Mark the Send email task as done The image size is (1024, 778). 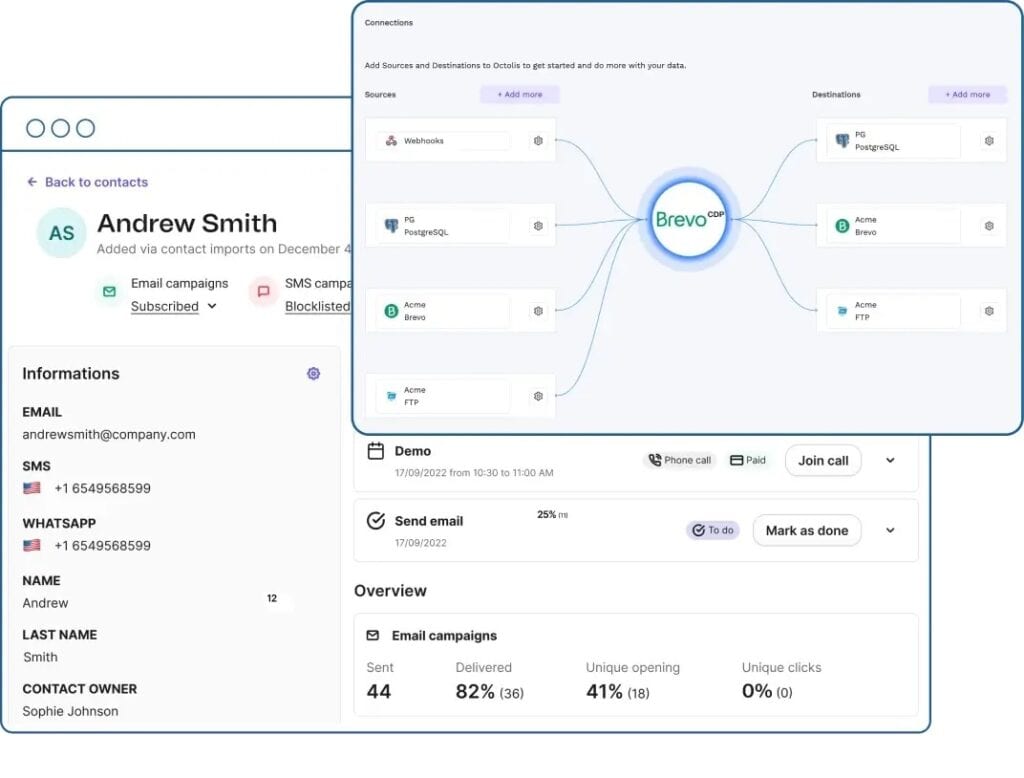(807, 530)
